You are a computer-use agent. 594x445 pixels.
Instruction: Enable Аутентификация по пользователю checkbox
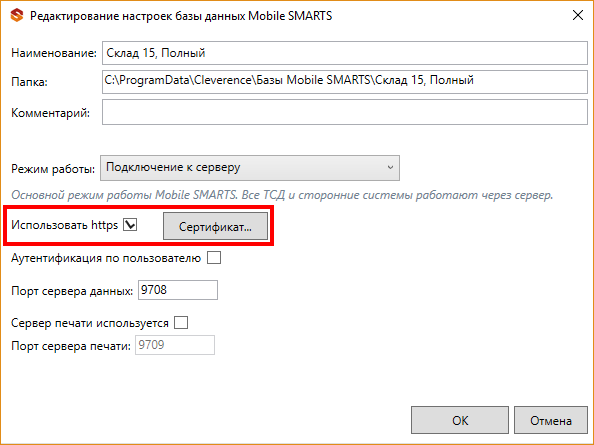click(214, 258)
